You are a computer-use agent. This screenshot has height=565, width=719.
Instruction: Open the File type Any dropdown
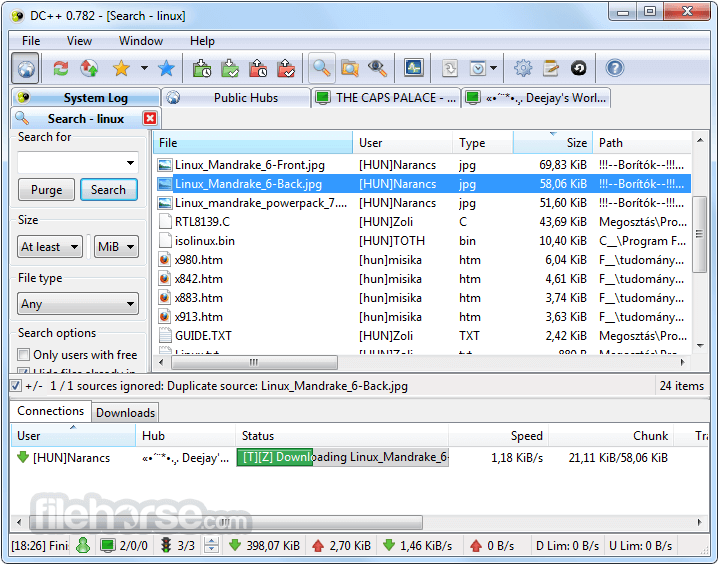(78, 304)
